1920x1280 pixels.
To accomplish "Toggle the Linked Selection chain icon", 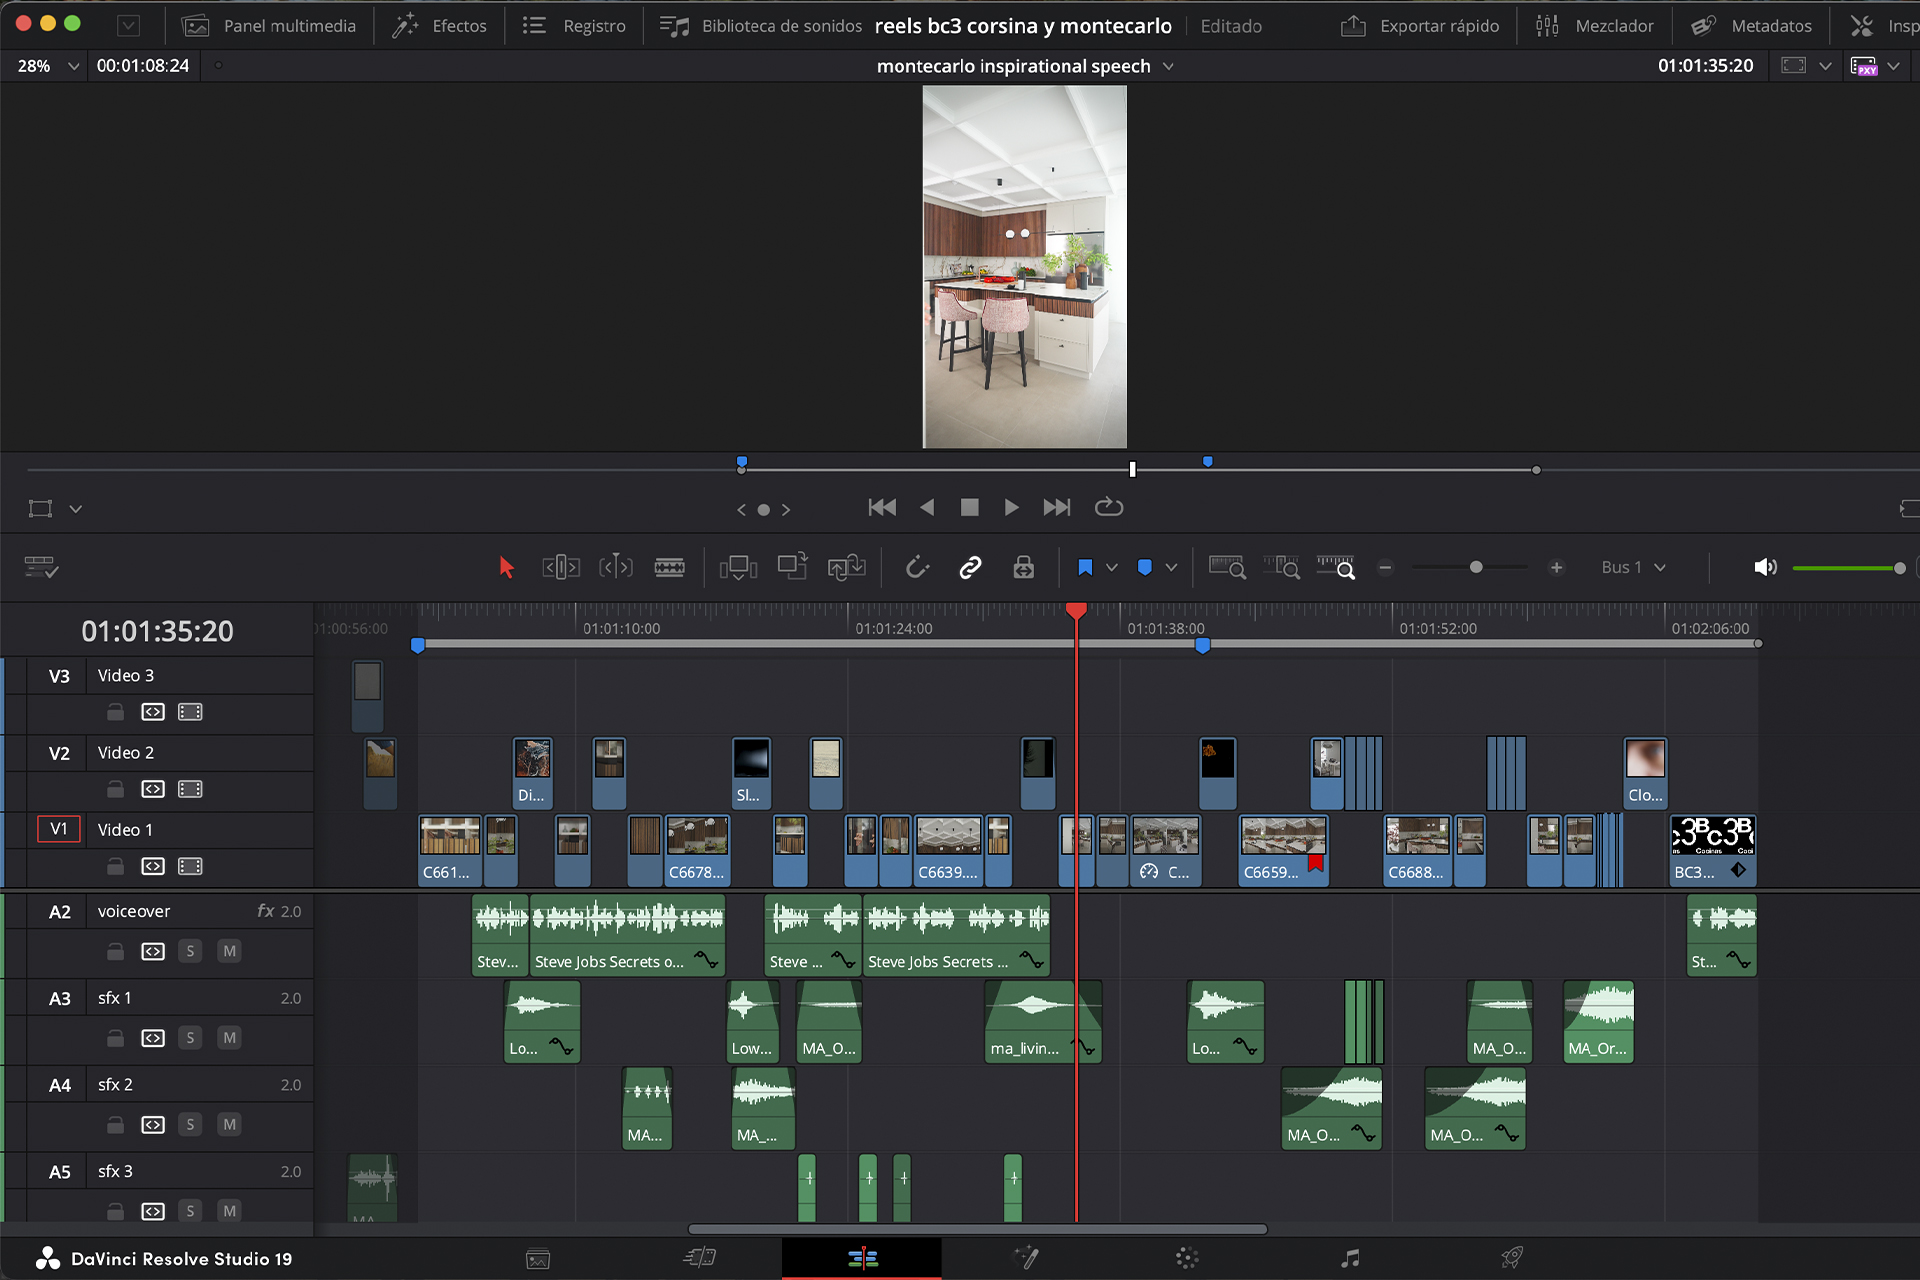I will 970,568.
